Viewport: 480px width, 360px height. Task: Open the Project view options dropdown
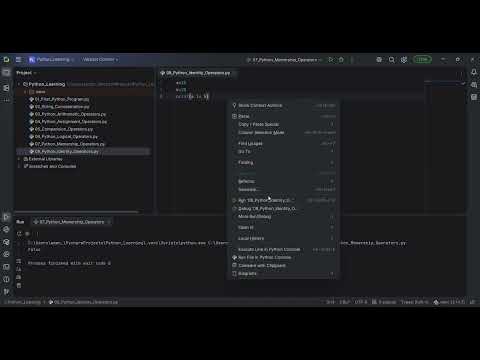[26, 73]
